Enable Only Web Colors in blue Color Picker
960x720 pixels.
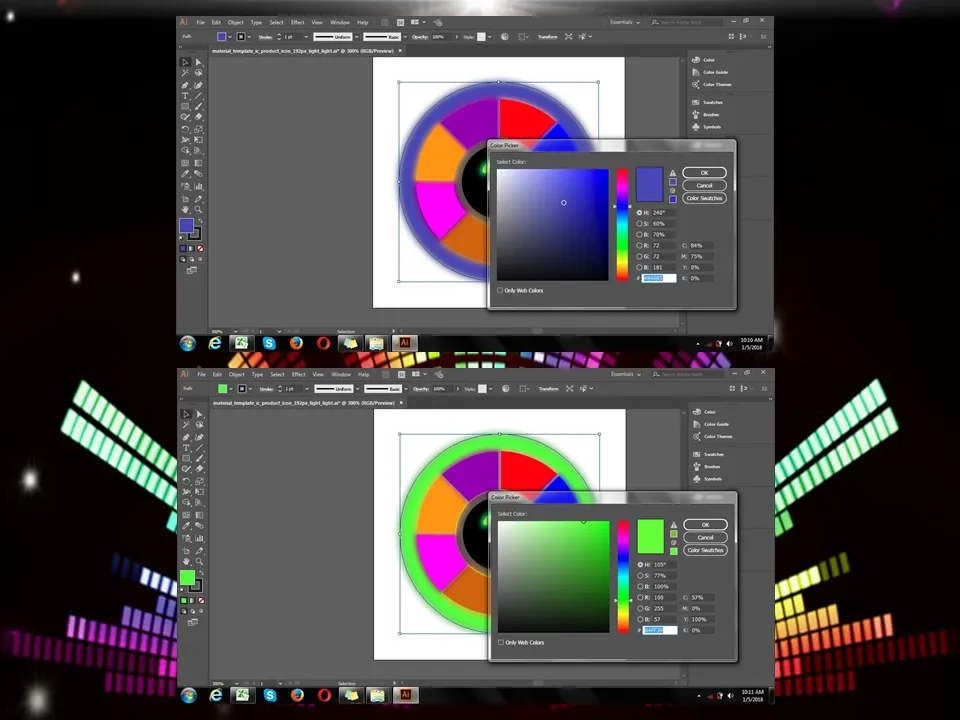click(500, 290)
